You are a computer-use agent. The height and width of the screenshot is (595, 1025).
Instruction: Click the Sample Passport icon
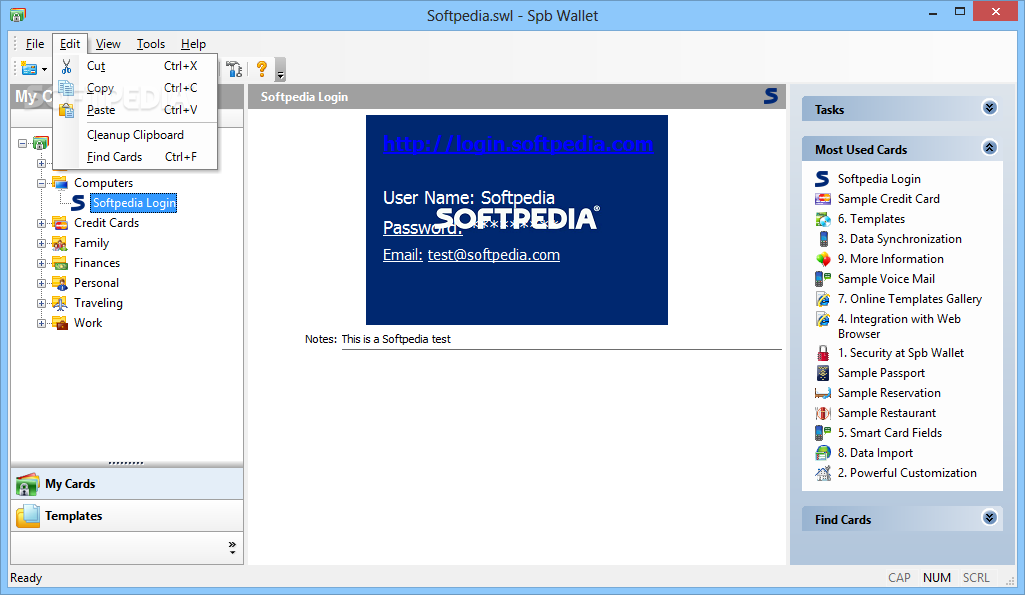(823, 373)
